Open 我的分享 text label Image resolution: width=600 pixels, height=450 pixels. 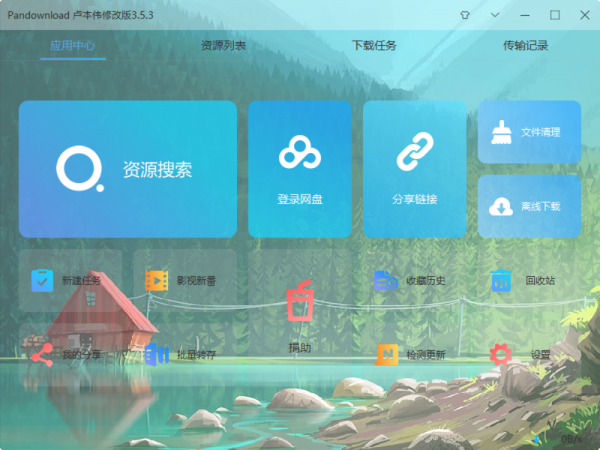[82, 355]
